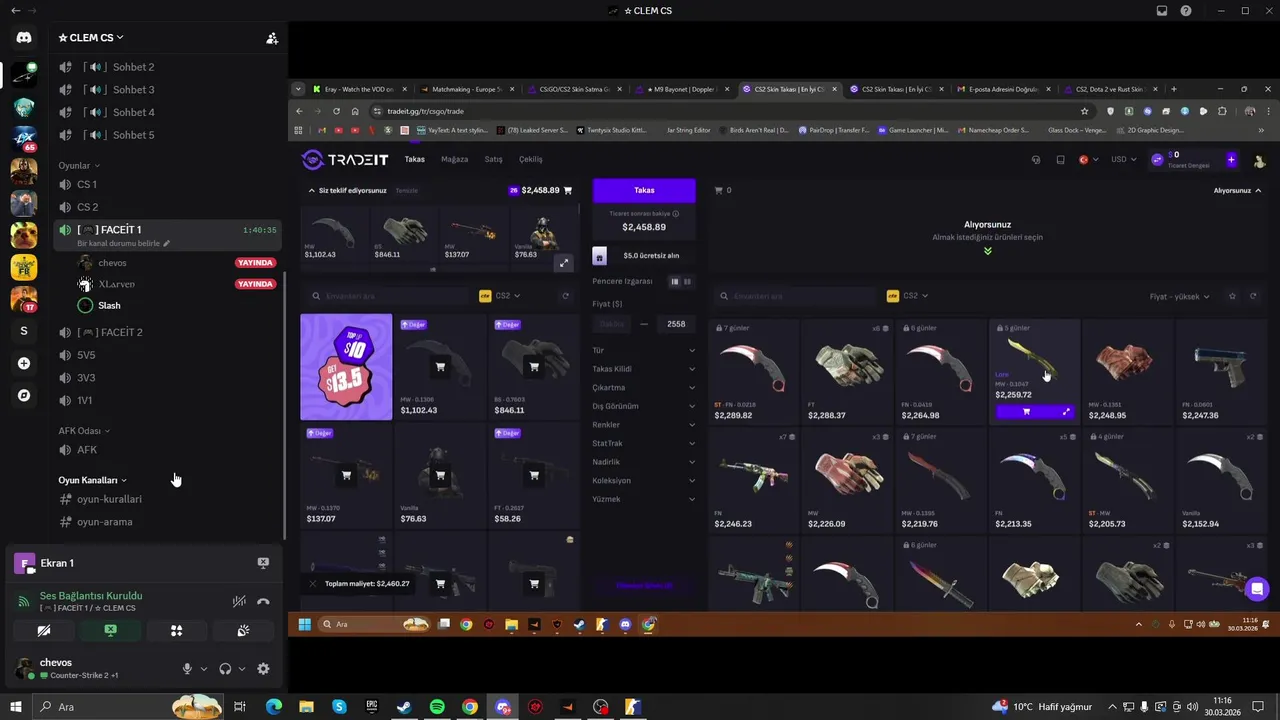Expand the Koleksiyon filter section
Image resolution: width=1280 pixels, height=720 pixels.
pos(644,481)
